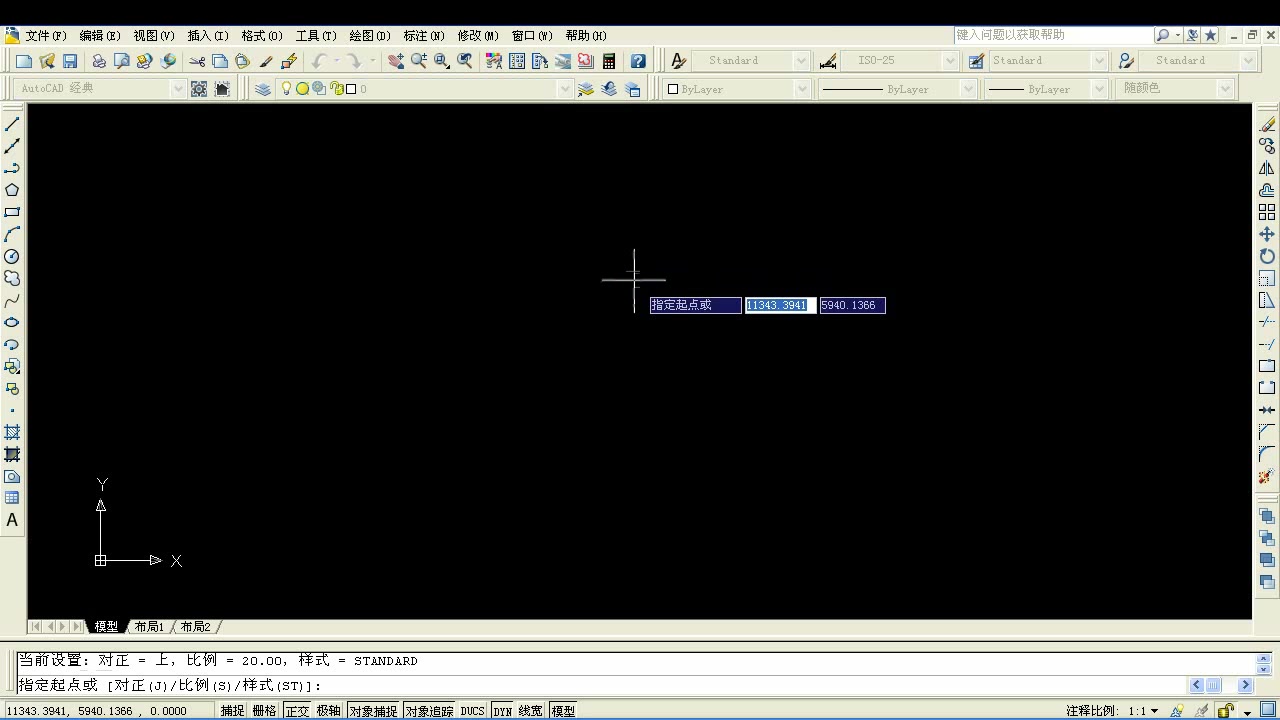Click the dynamic input X value 11343.3941
1280x720 pixels.
[x=780, y=305]
